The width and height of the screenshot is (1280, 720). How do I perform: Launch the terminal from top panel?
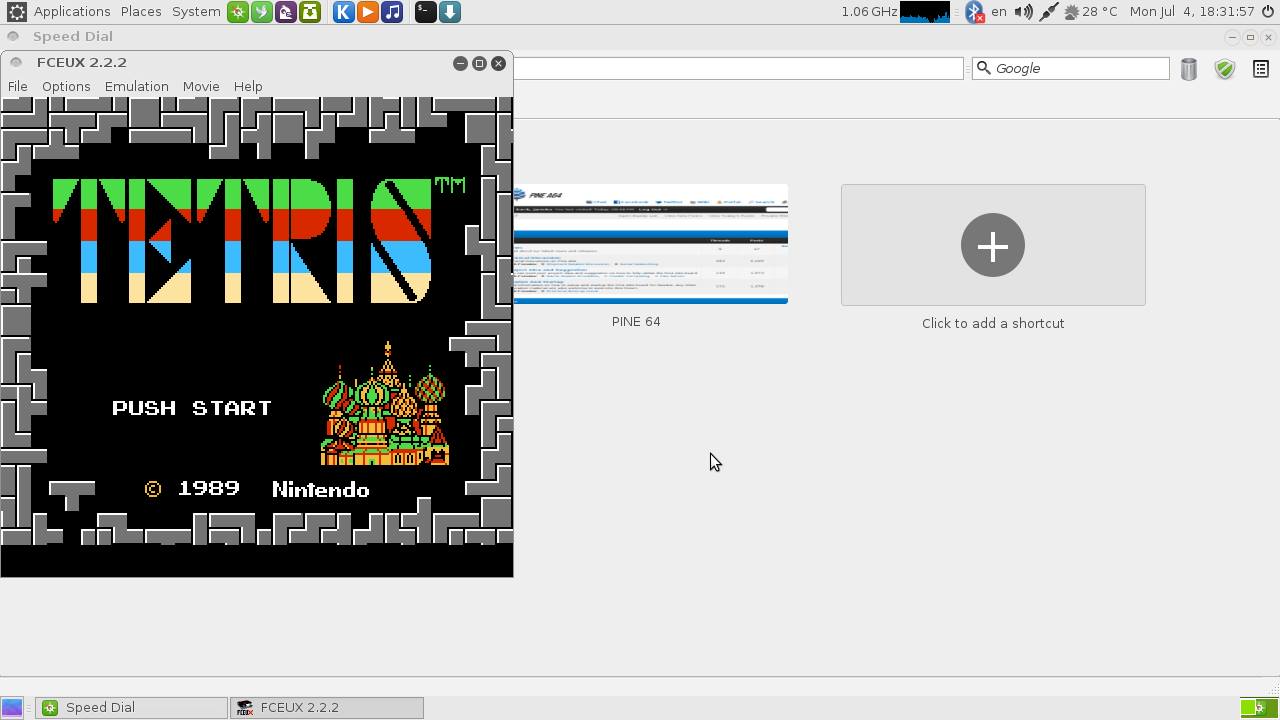point(425,12)
